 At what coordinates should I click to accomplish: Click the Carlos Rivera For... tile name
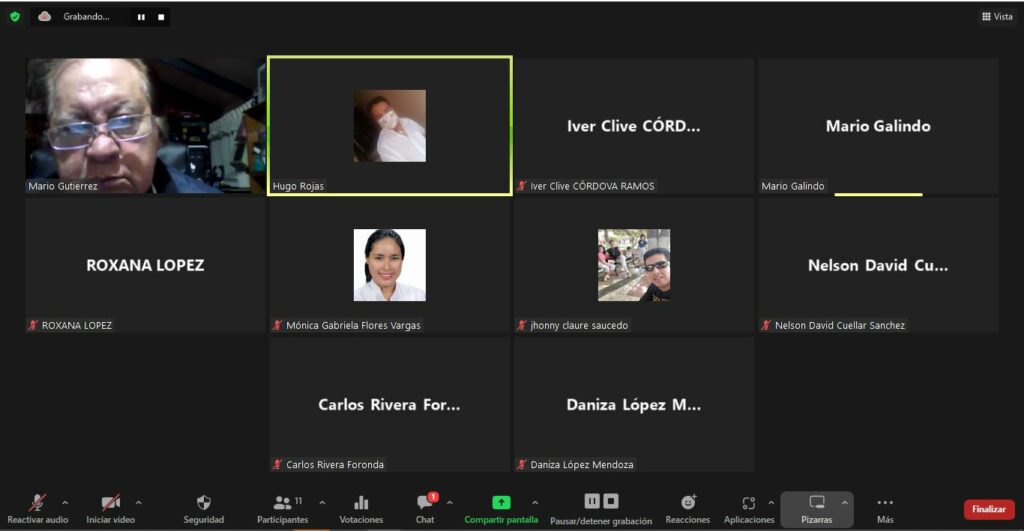click(389, 405)
